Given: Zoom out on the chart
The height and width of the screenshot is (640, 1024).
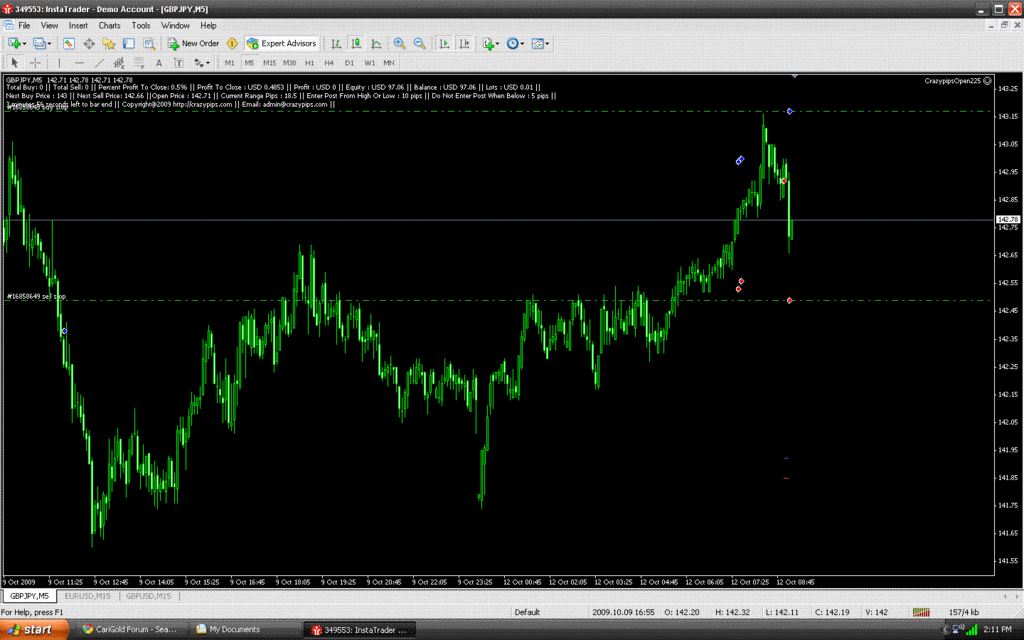Looking at the screenshot, I should (x=419, y=44).
